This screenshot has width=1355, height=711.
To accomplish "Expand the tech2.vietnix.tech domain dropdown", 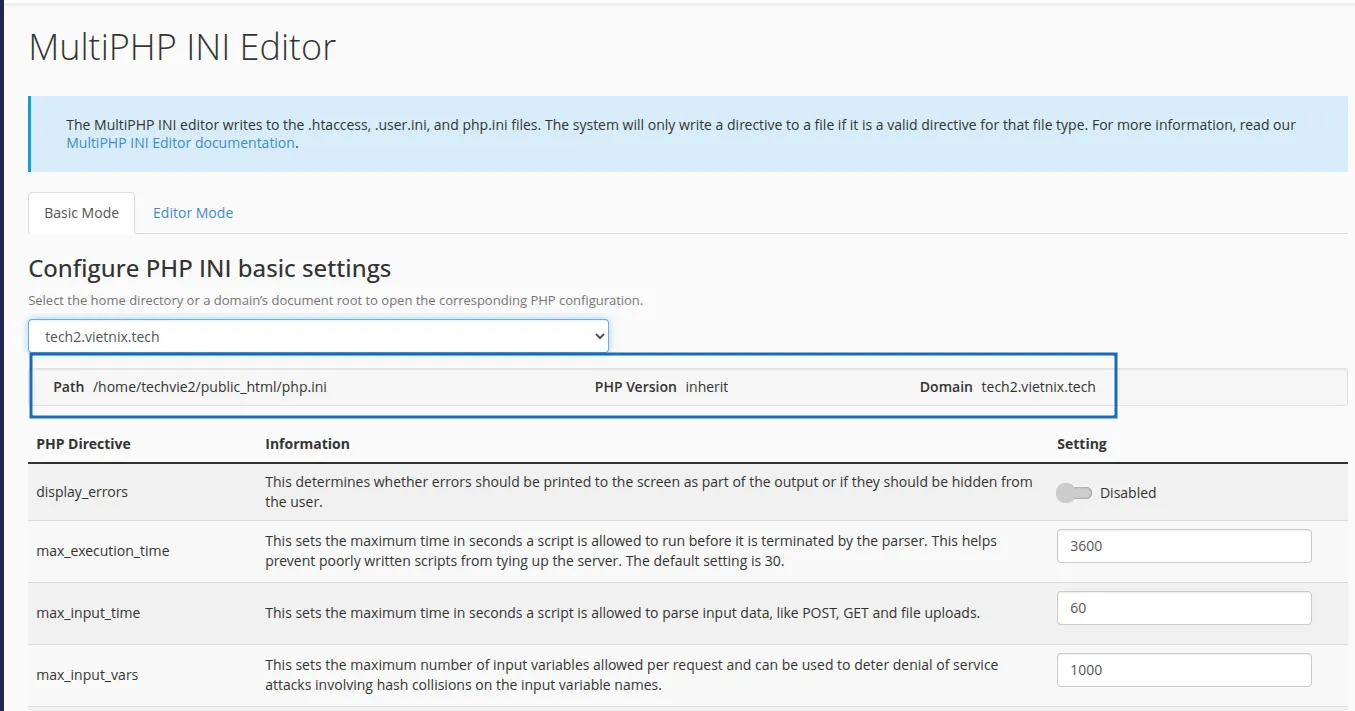I will tap(318, 337).
